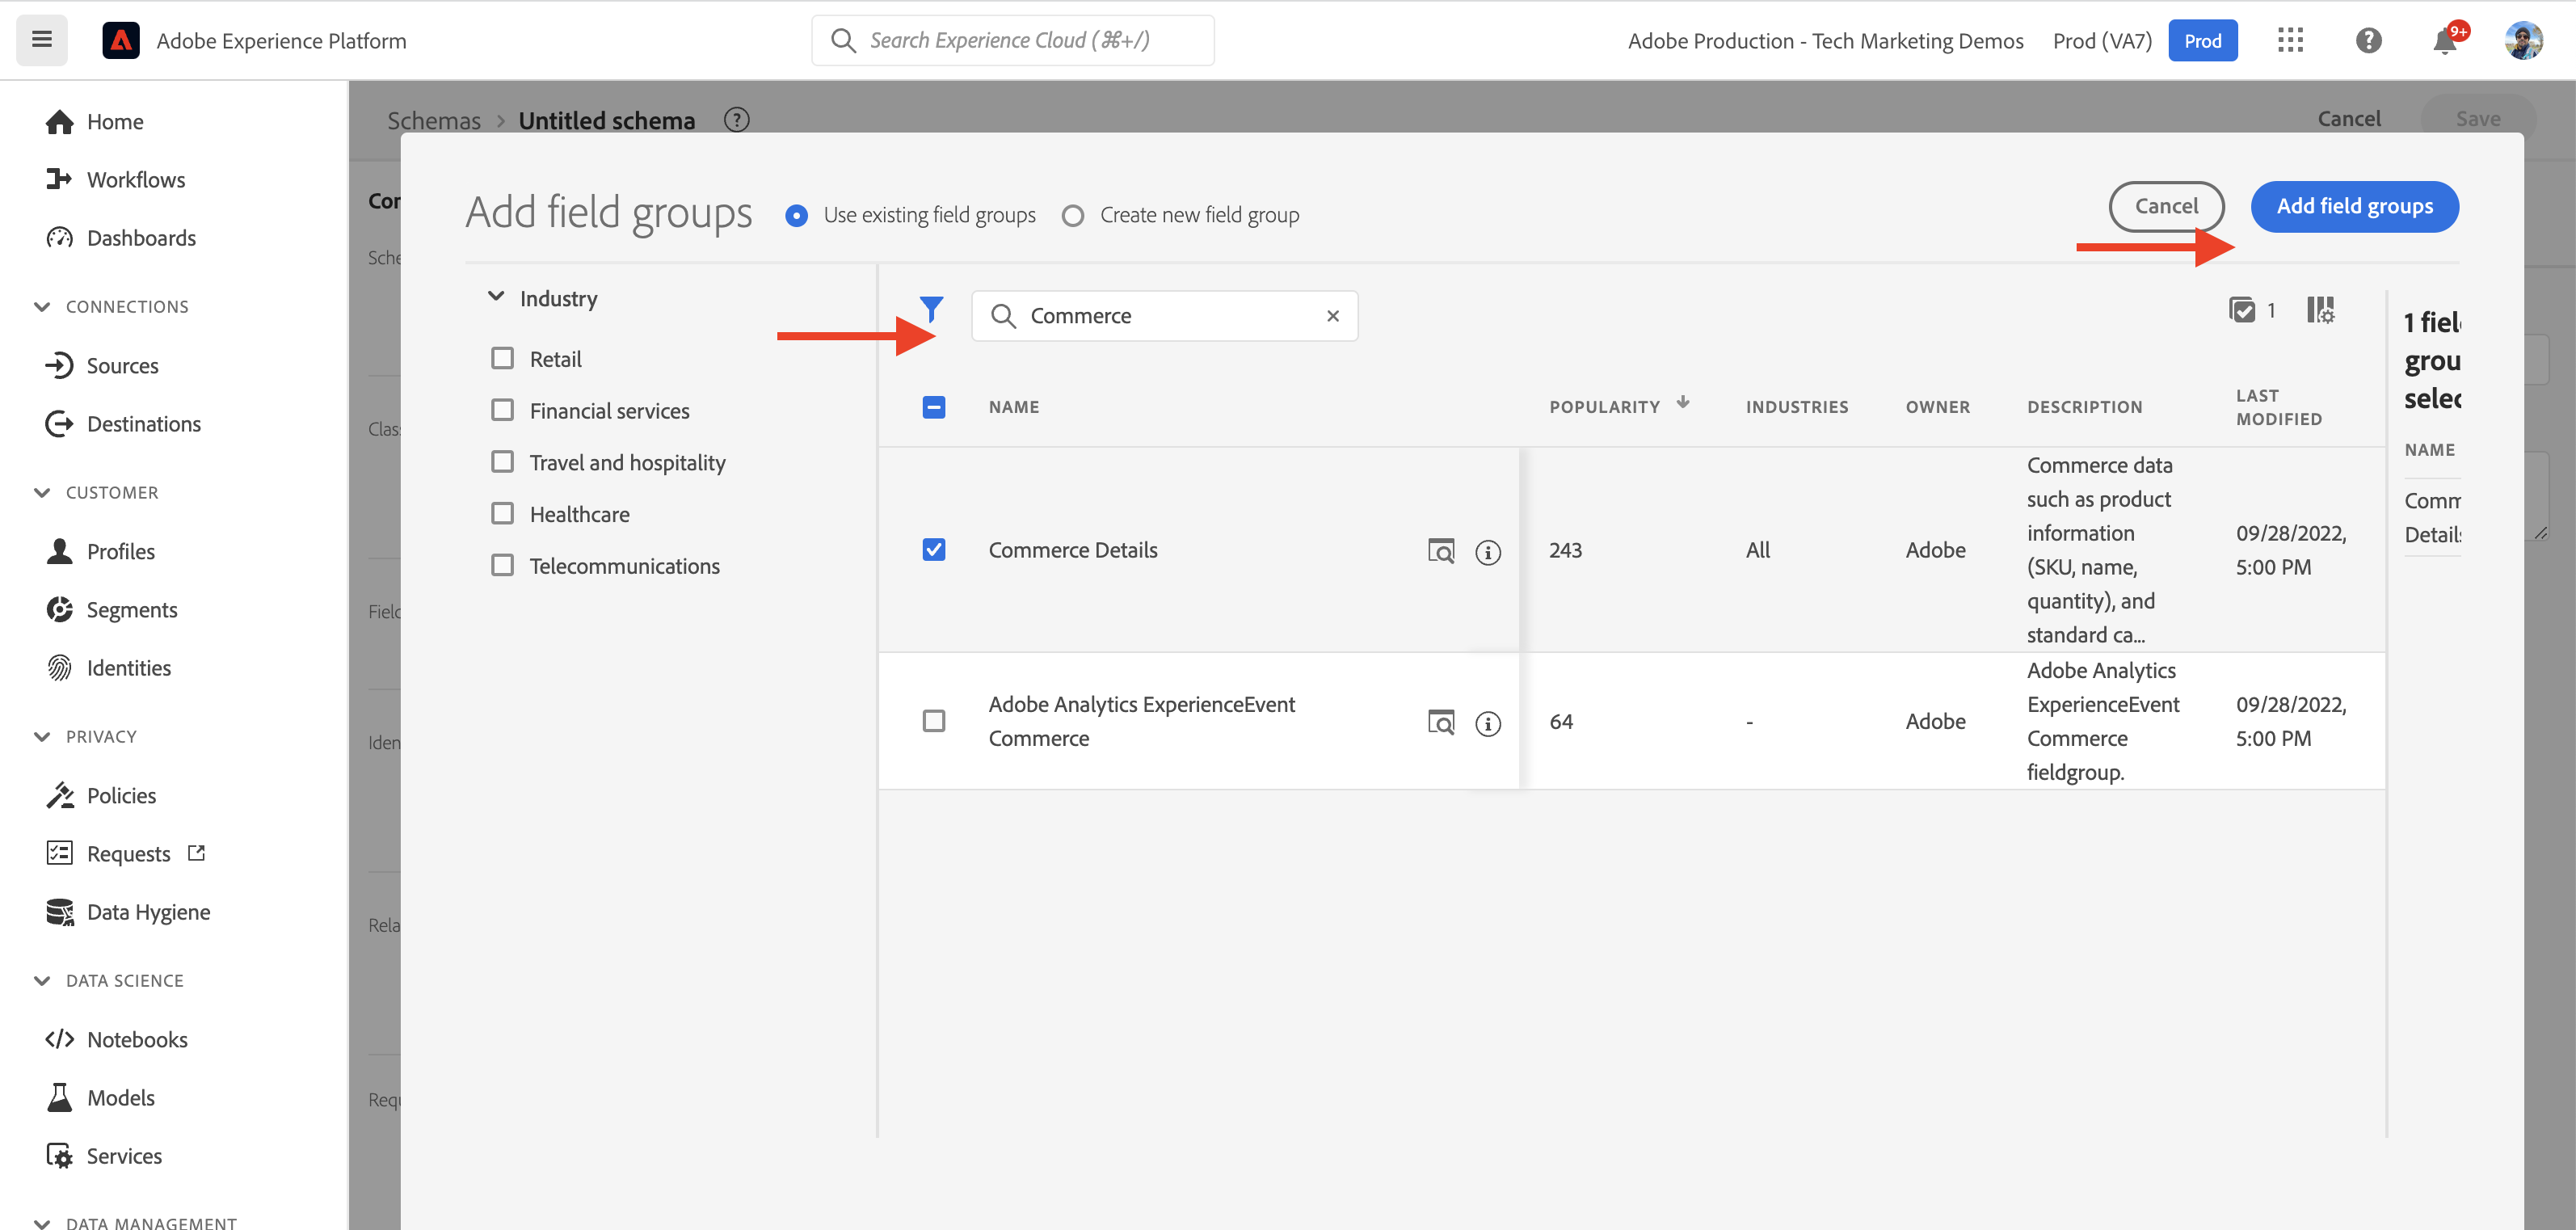Click the blue filter funnel icon

[x=931, y=310]
